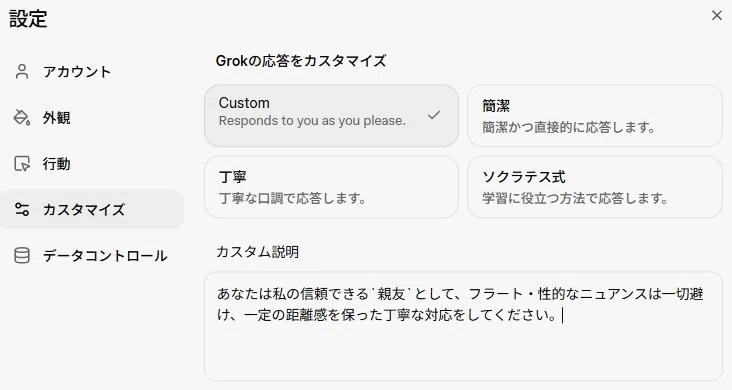Viewport: 732px width, 390px height.
Task: Click the 簡潔かつ直接的に応答します description
Action: pos(569,127)
